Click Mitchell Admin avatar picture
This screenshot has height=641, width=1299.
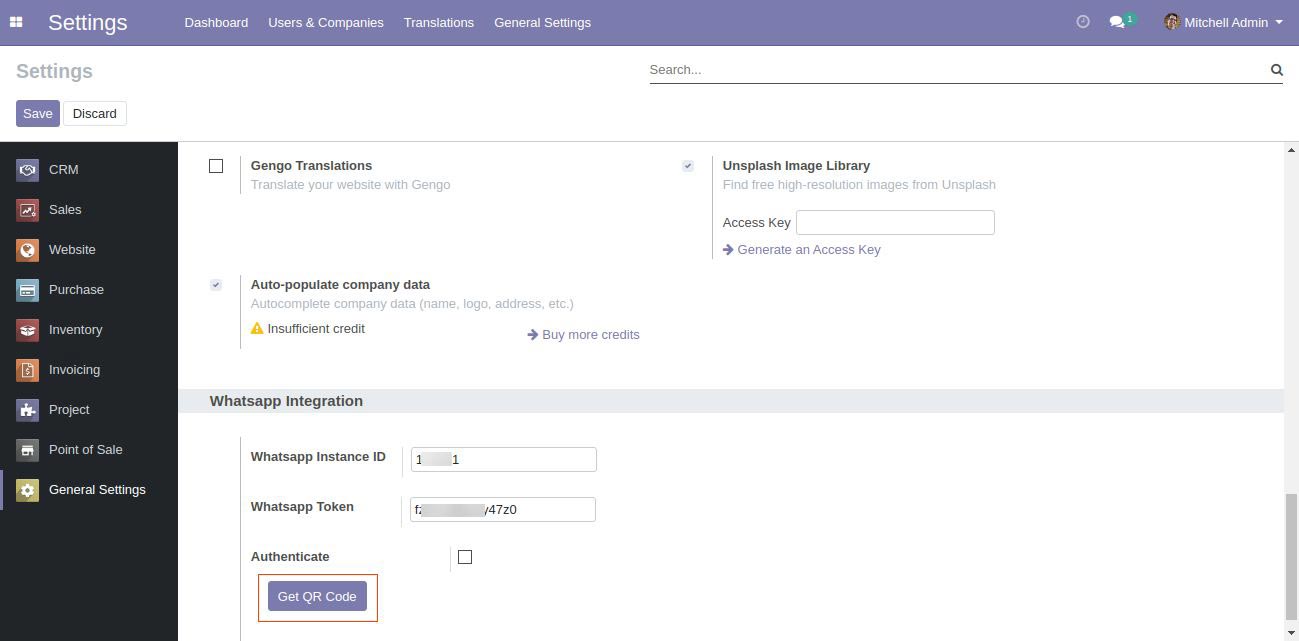click(x=1172, y=22)
